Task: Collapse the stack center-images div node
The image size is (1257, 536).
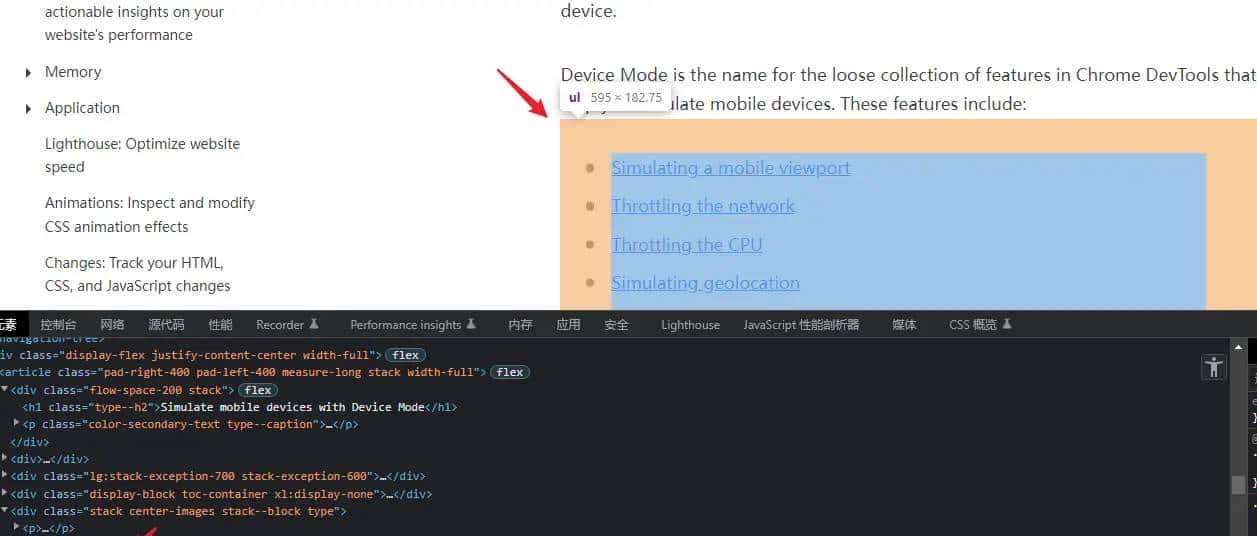Action: click(5, 511)
